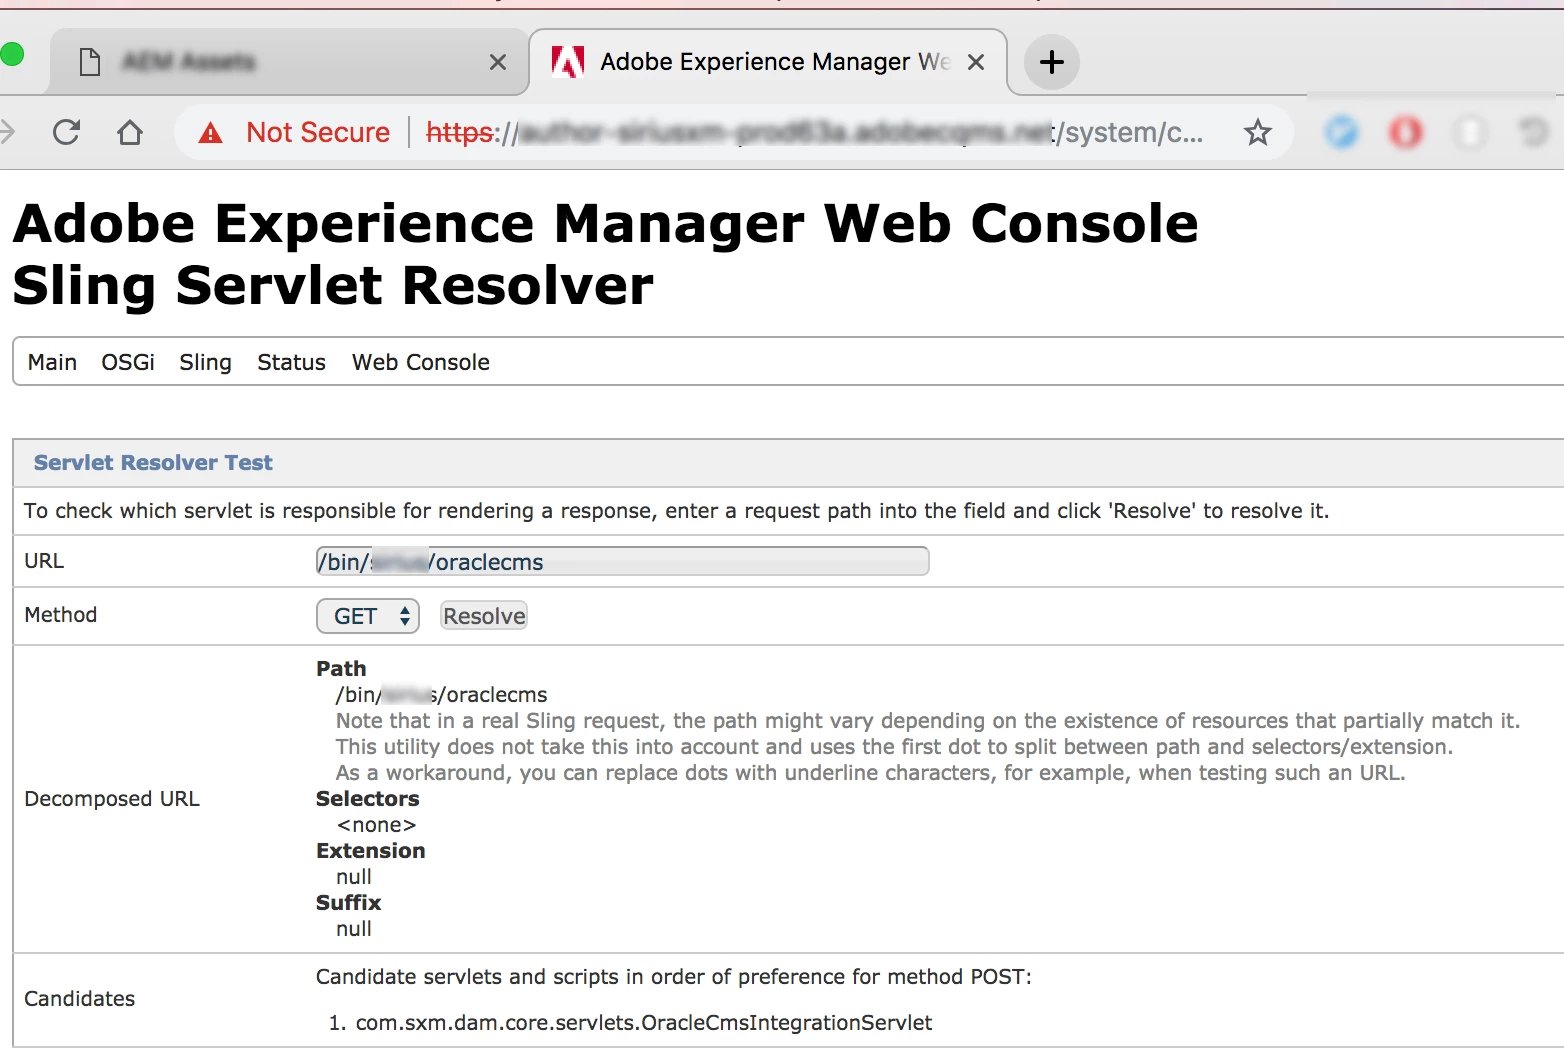
Task: Click the Selectors label
Action: tap(367, 798)
